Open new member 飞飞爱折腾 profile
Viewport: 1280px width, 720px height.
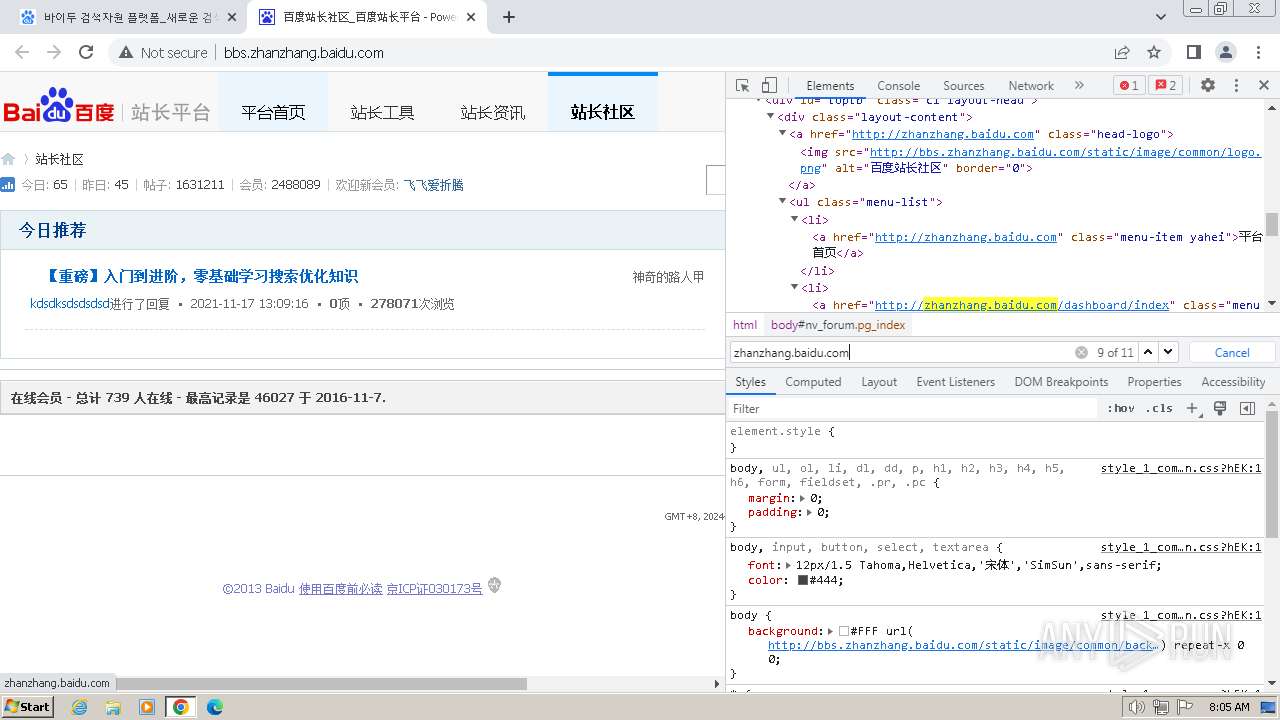433,185
